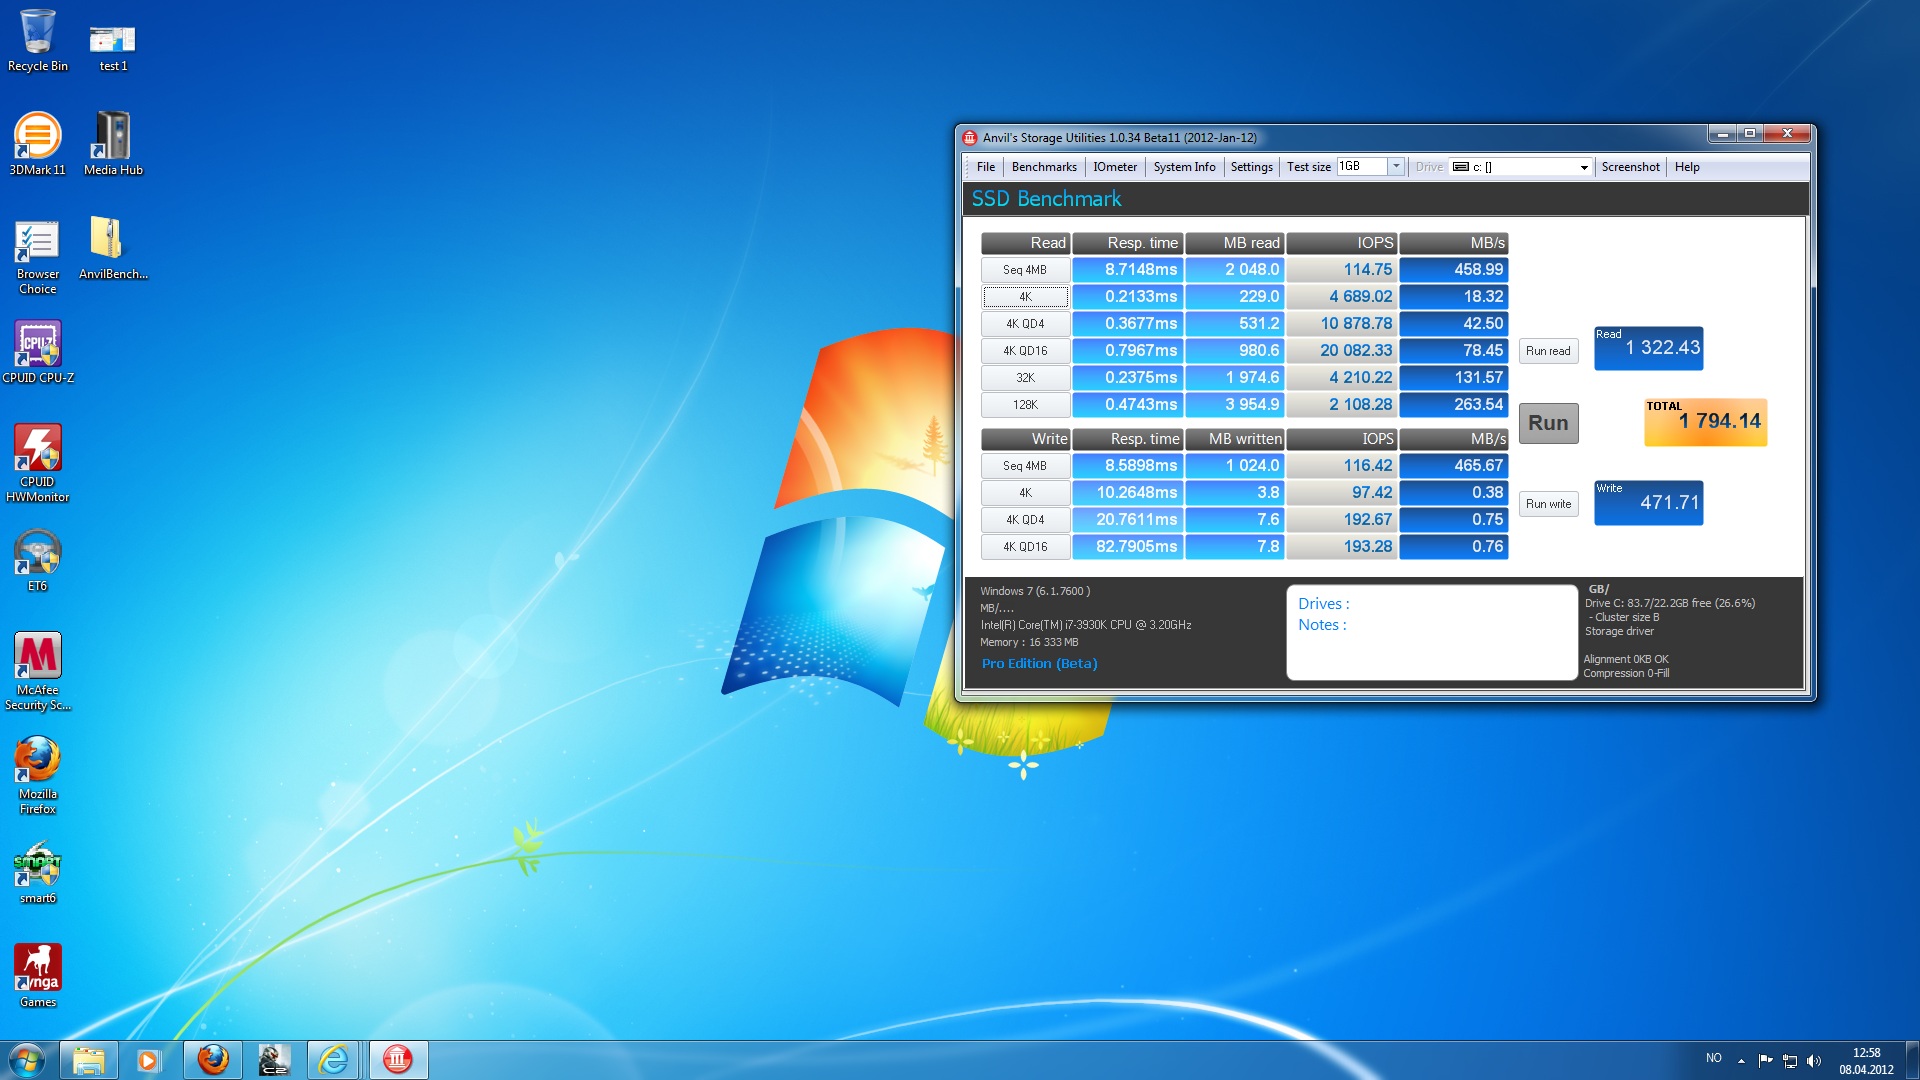Screen dimensions: 1920x1080
Task: Run the write 4K QD4 test
Action: coord(1025,520)
